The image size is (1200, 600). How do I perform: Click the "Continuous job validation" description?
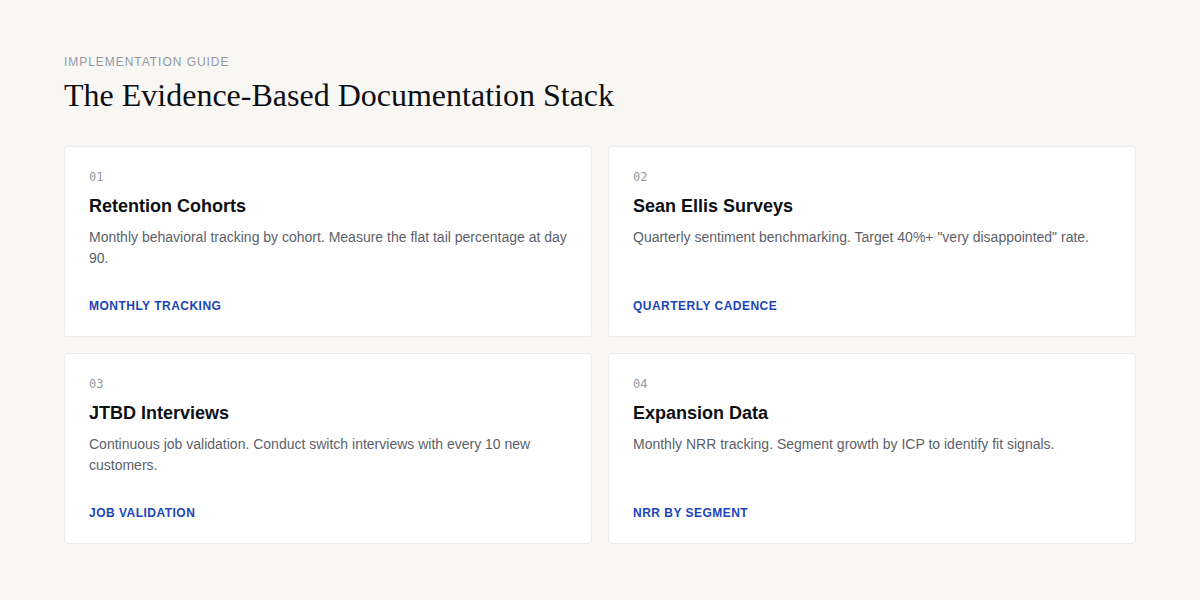(x=310, y=455)
